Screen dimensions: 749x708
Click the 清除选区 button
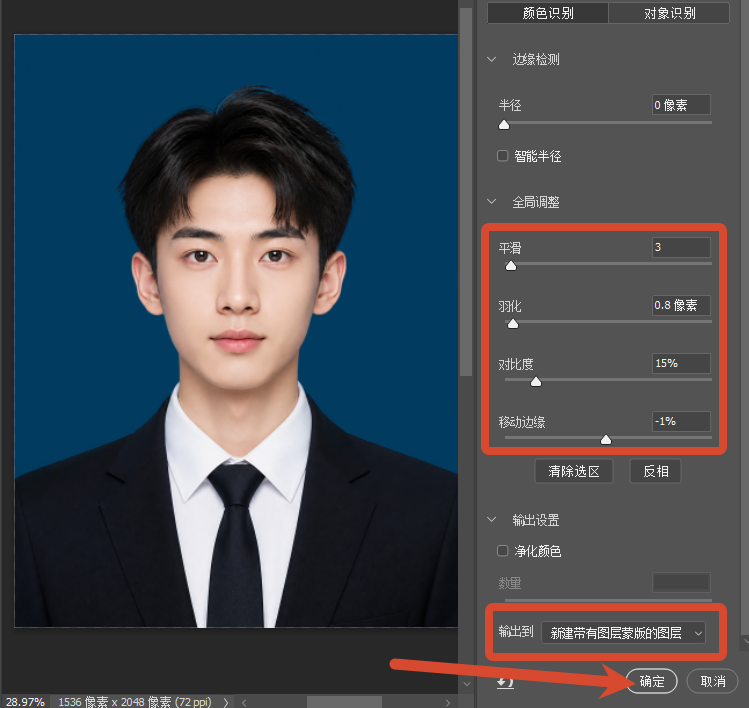[x=574, y=472]
